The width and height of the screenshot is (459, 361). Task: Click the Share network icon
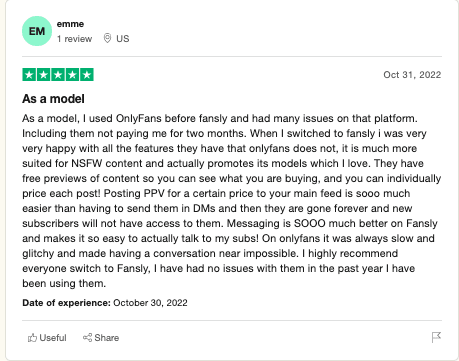pos(87,337)
